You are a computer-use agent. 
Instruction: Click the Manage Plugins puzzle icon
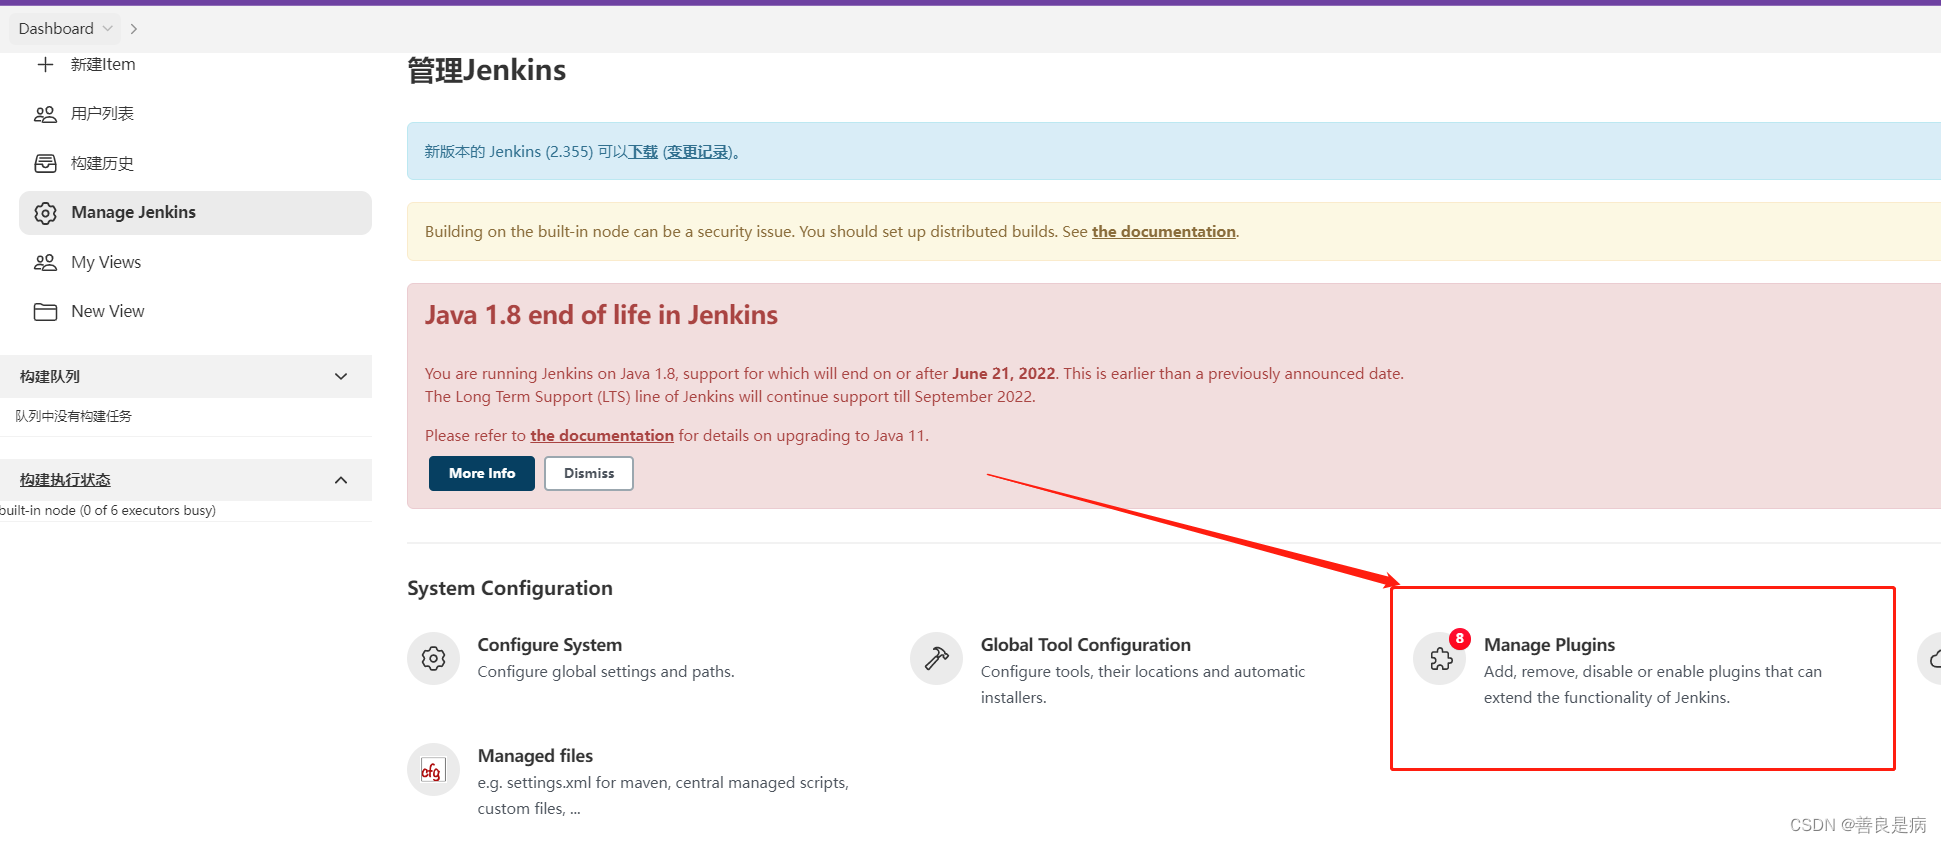coord(1440,659)
